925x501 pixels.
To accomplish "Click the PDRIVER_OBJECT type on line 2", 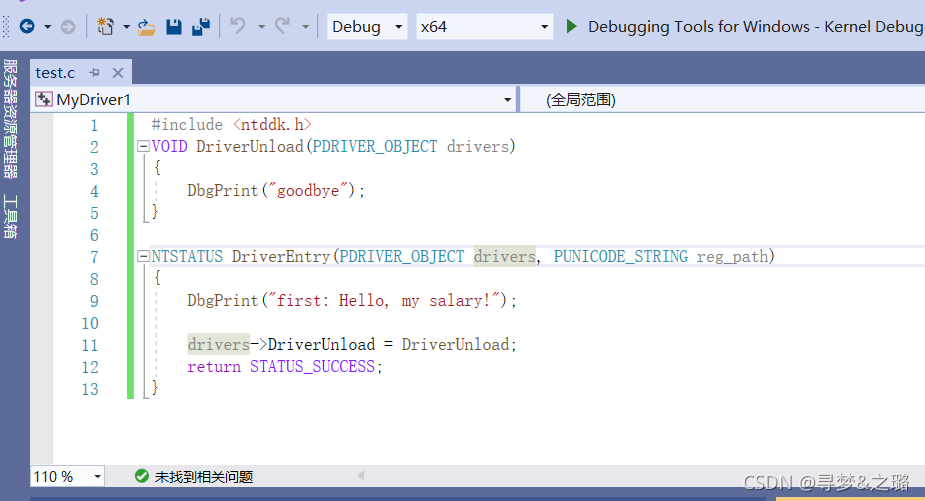I will click(375, 146).
